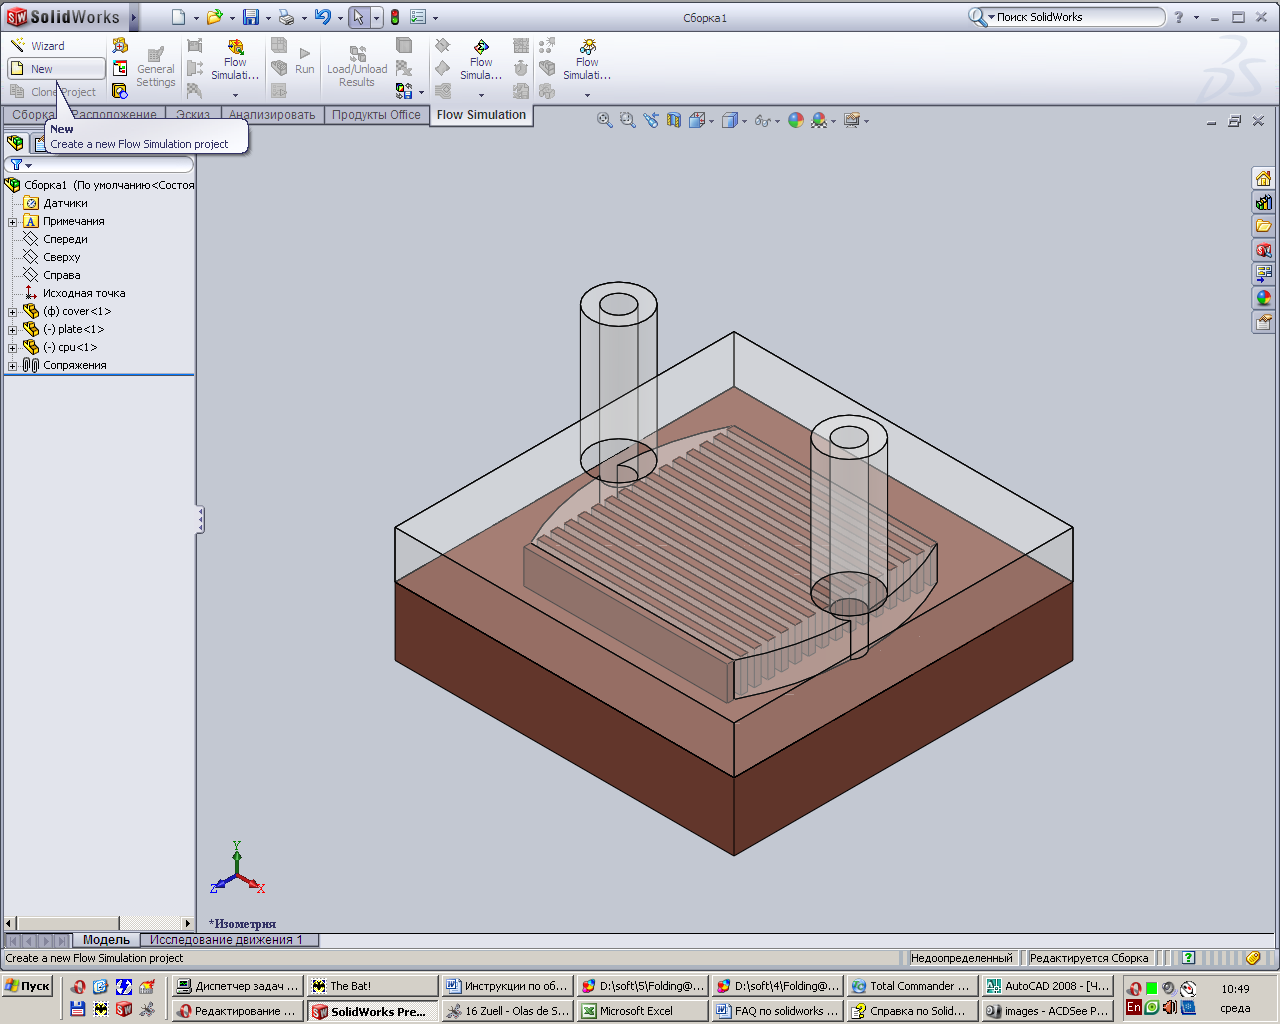Open the Search task pane icon
1280x1024 pixels.
pos(1263,250)
